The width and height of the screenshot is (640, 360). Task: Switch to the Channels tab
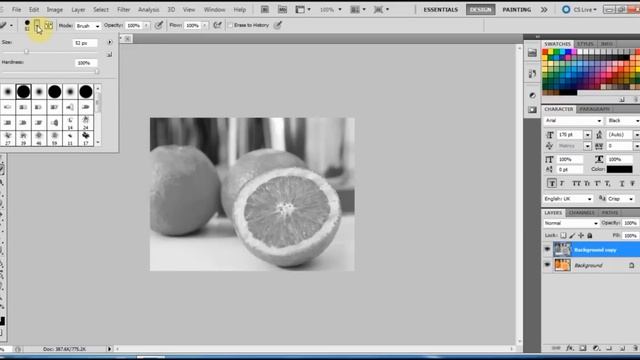[x=581, y=213]
